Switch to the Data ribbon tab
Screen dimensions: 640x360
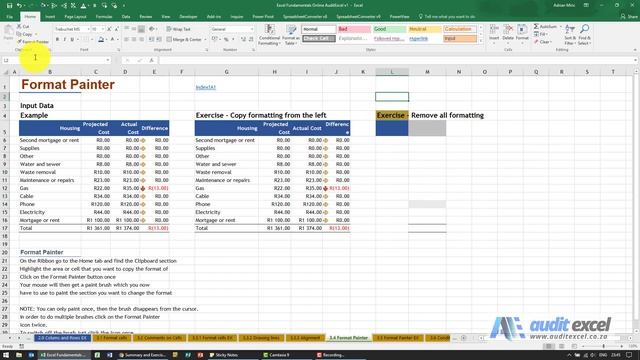pos(126,17)
